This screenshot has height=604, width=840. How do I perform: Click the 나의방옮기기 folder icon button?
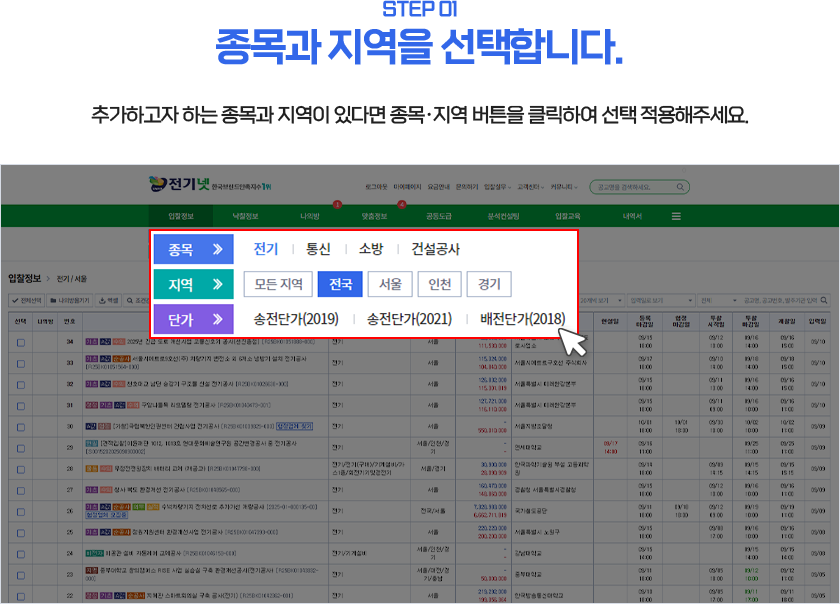point(70,301)
